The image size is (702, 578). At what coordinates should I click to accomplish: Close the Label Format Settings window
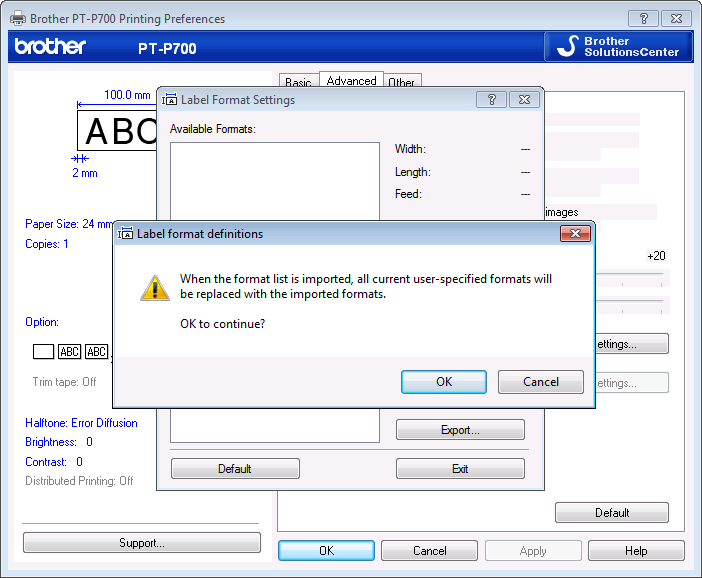pos(524,99)
